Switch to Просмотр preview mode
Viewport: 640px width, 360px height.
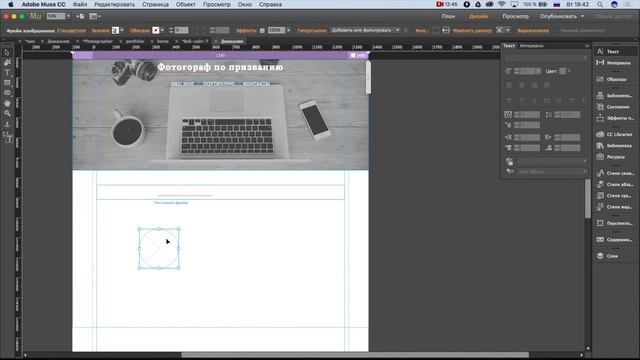pos(516,16)
